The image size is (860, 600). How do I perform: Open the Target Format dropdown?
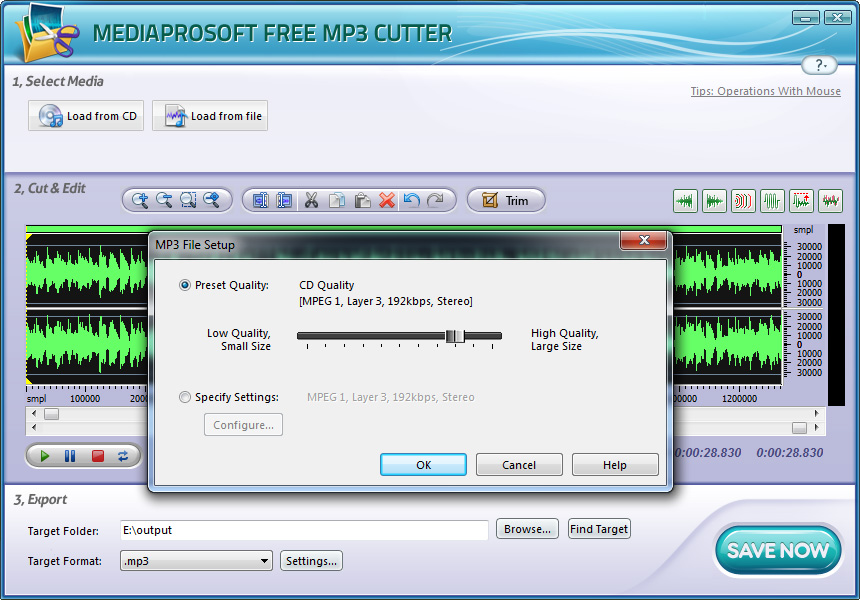tap(196, 561)
